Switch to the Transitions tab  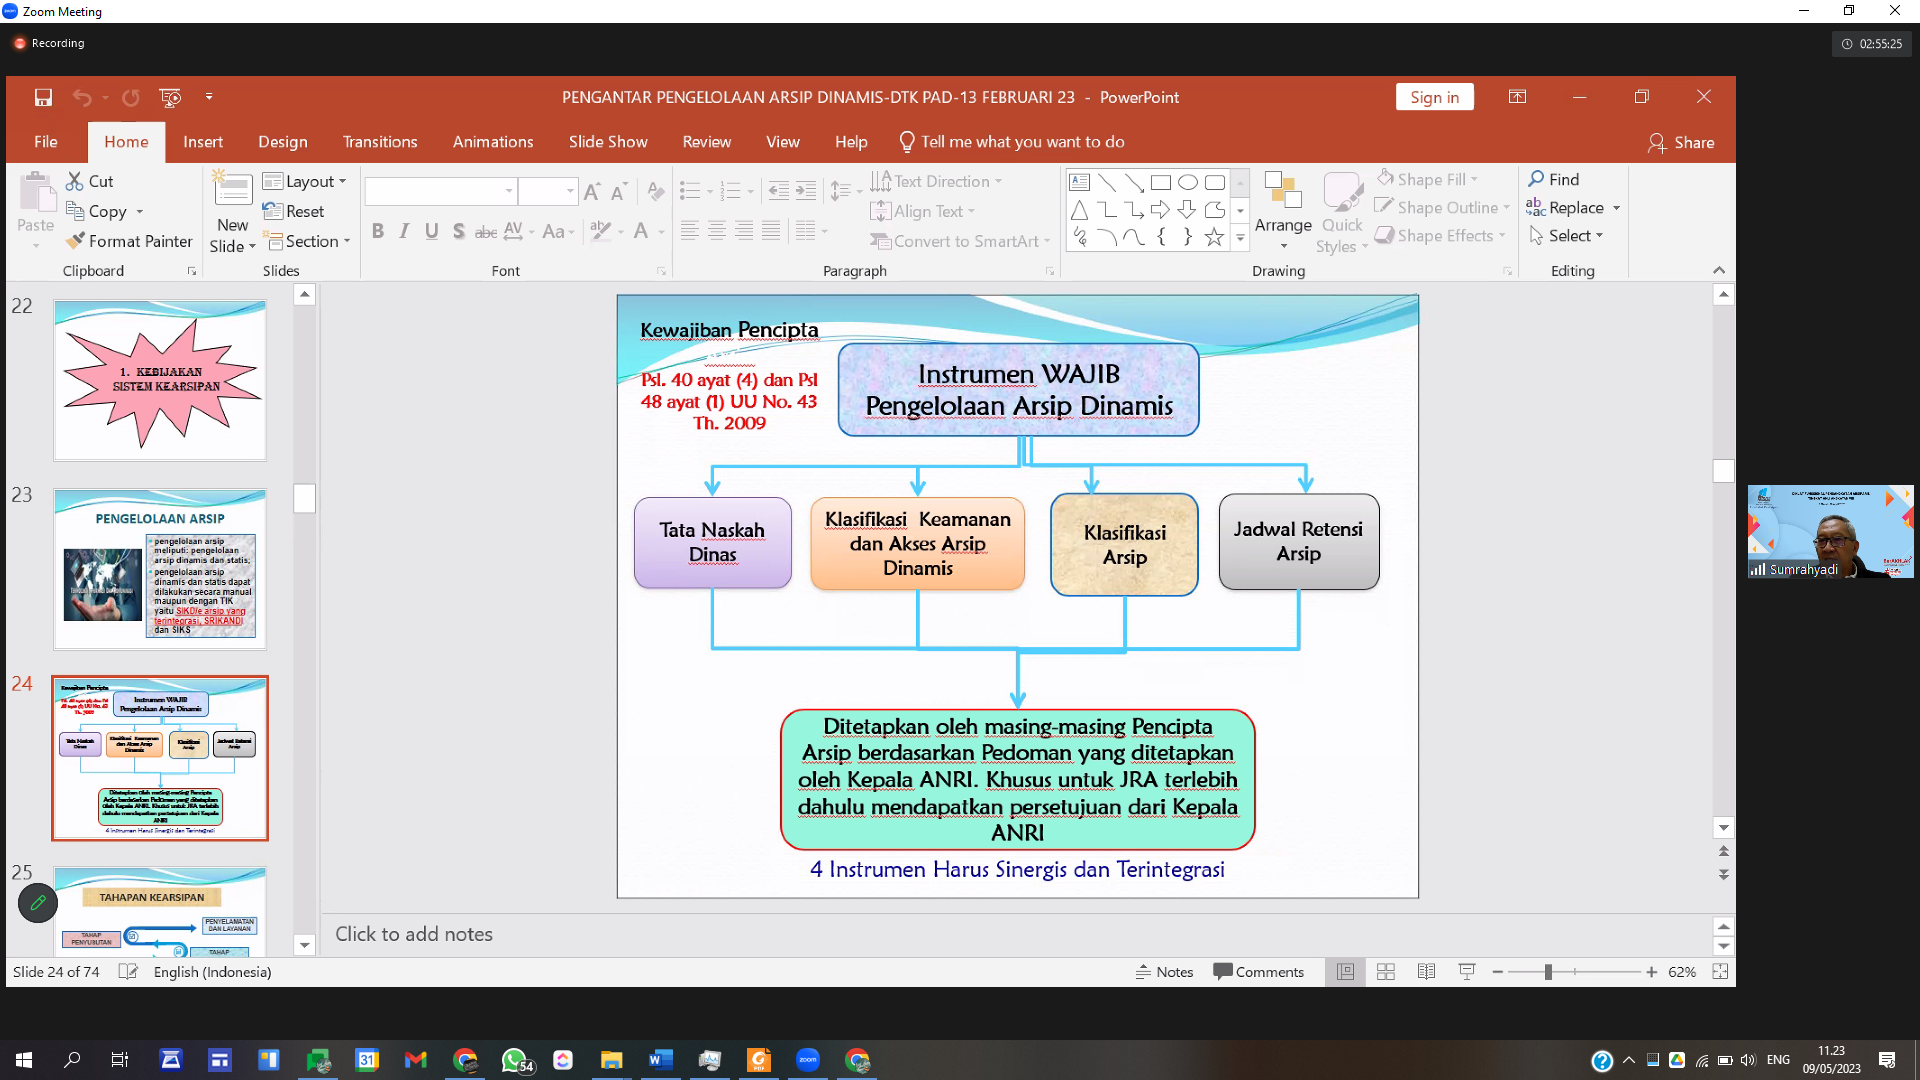[x=379, y=142]
